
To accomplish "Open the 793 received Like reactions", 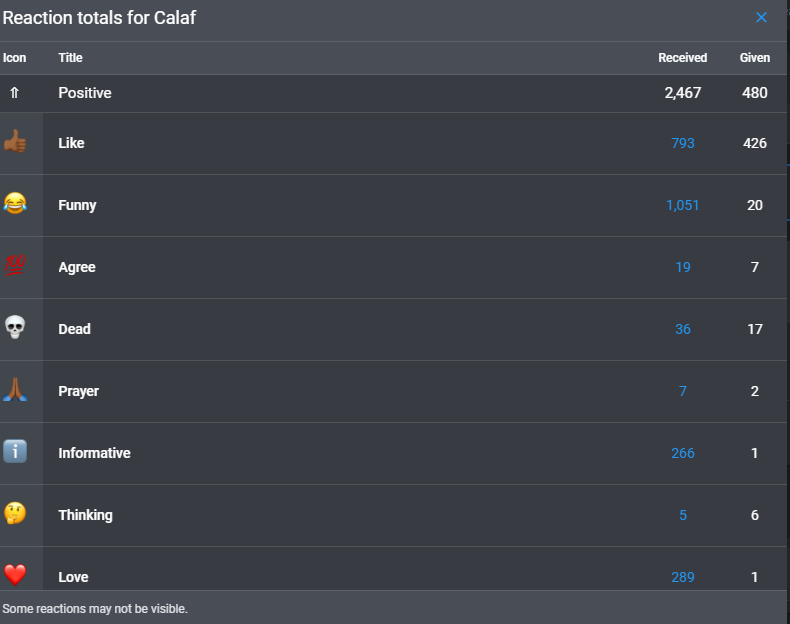I will click(683, 143).
